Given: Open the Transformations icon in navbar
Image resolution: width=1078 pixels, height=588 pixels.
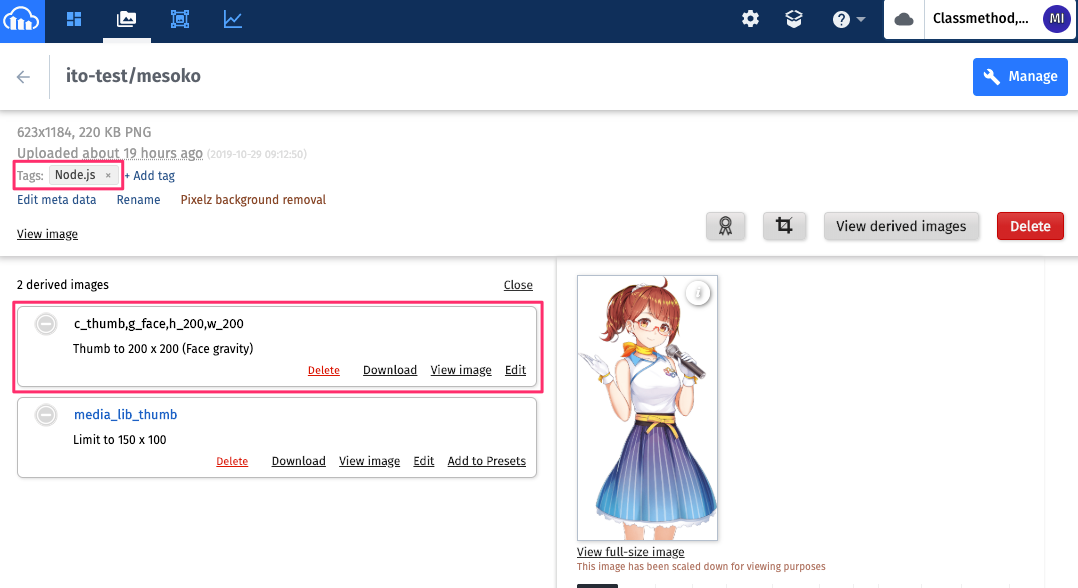Looking at the screenshot, I should pyautogui.click(x=180, y=19).
